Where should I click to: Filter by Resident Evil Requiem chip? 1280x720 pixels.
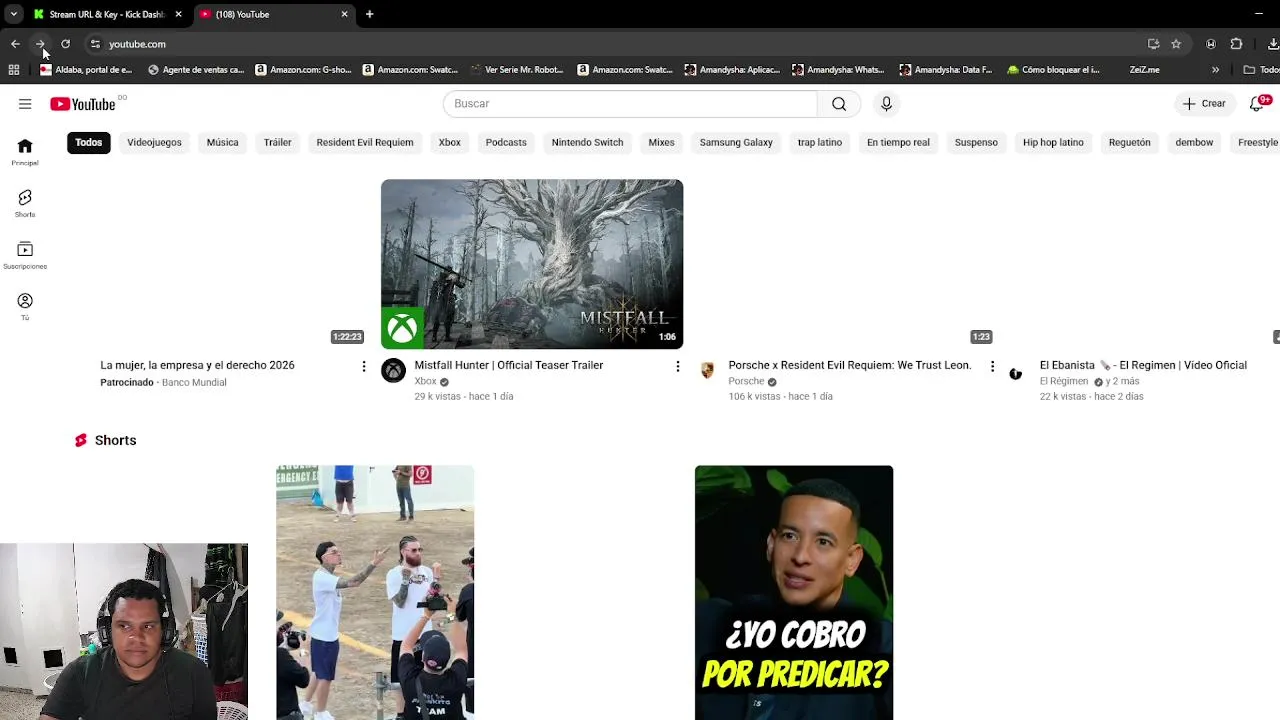point(365,142)
